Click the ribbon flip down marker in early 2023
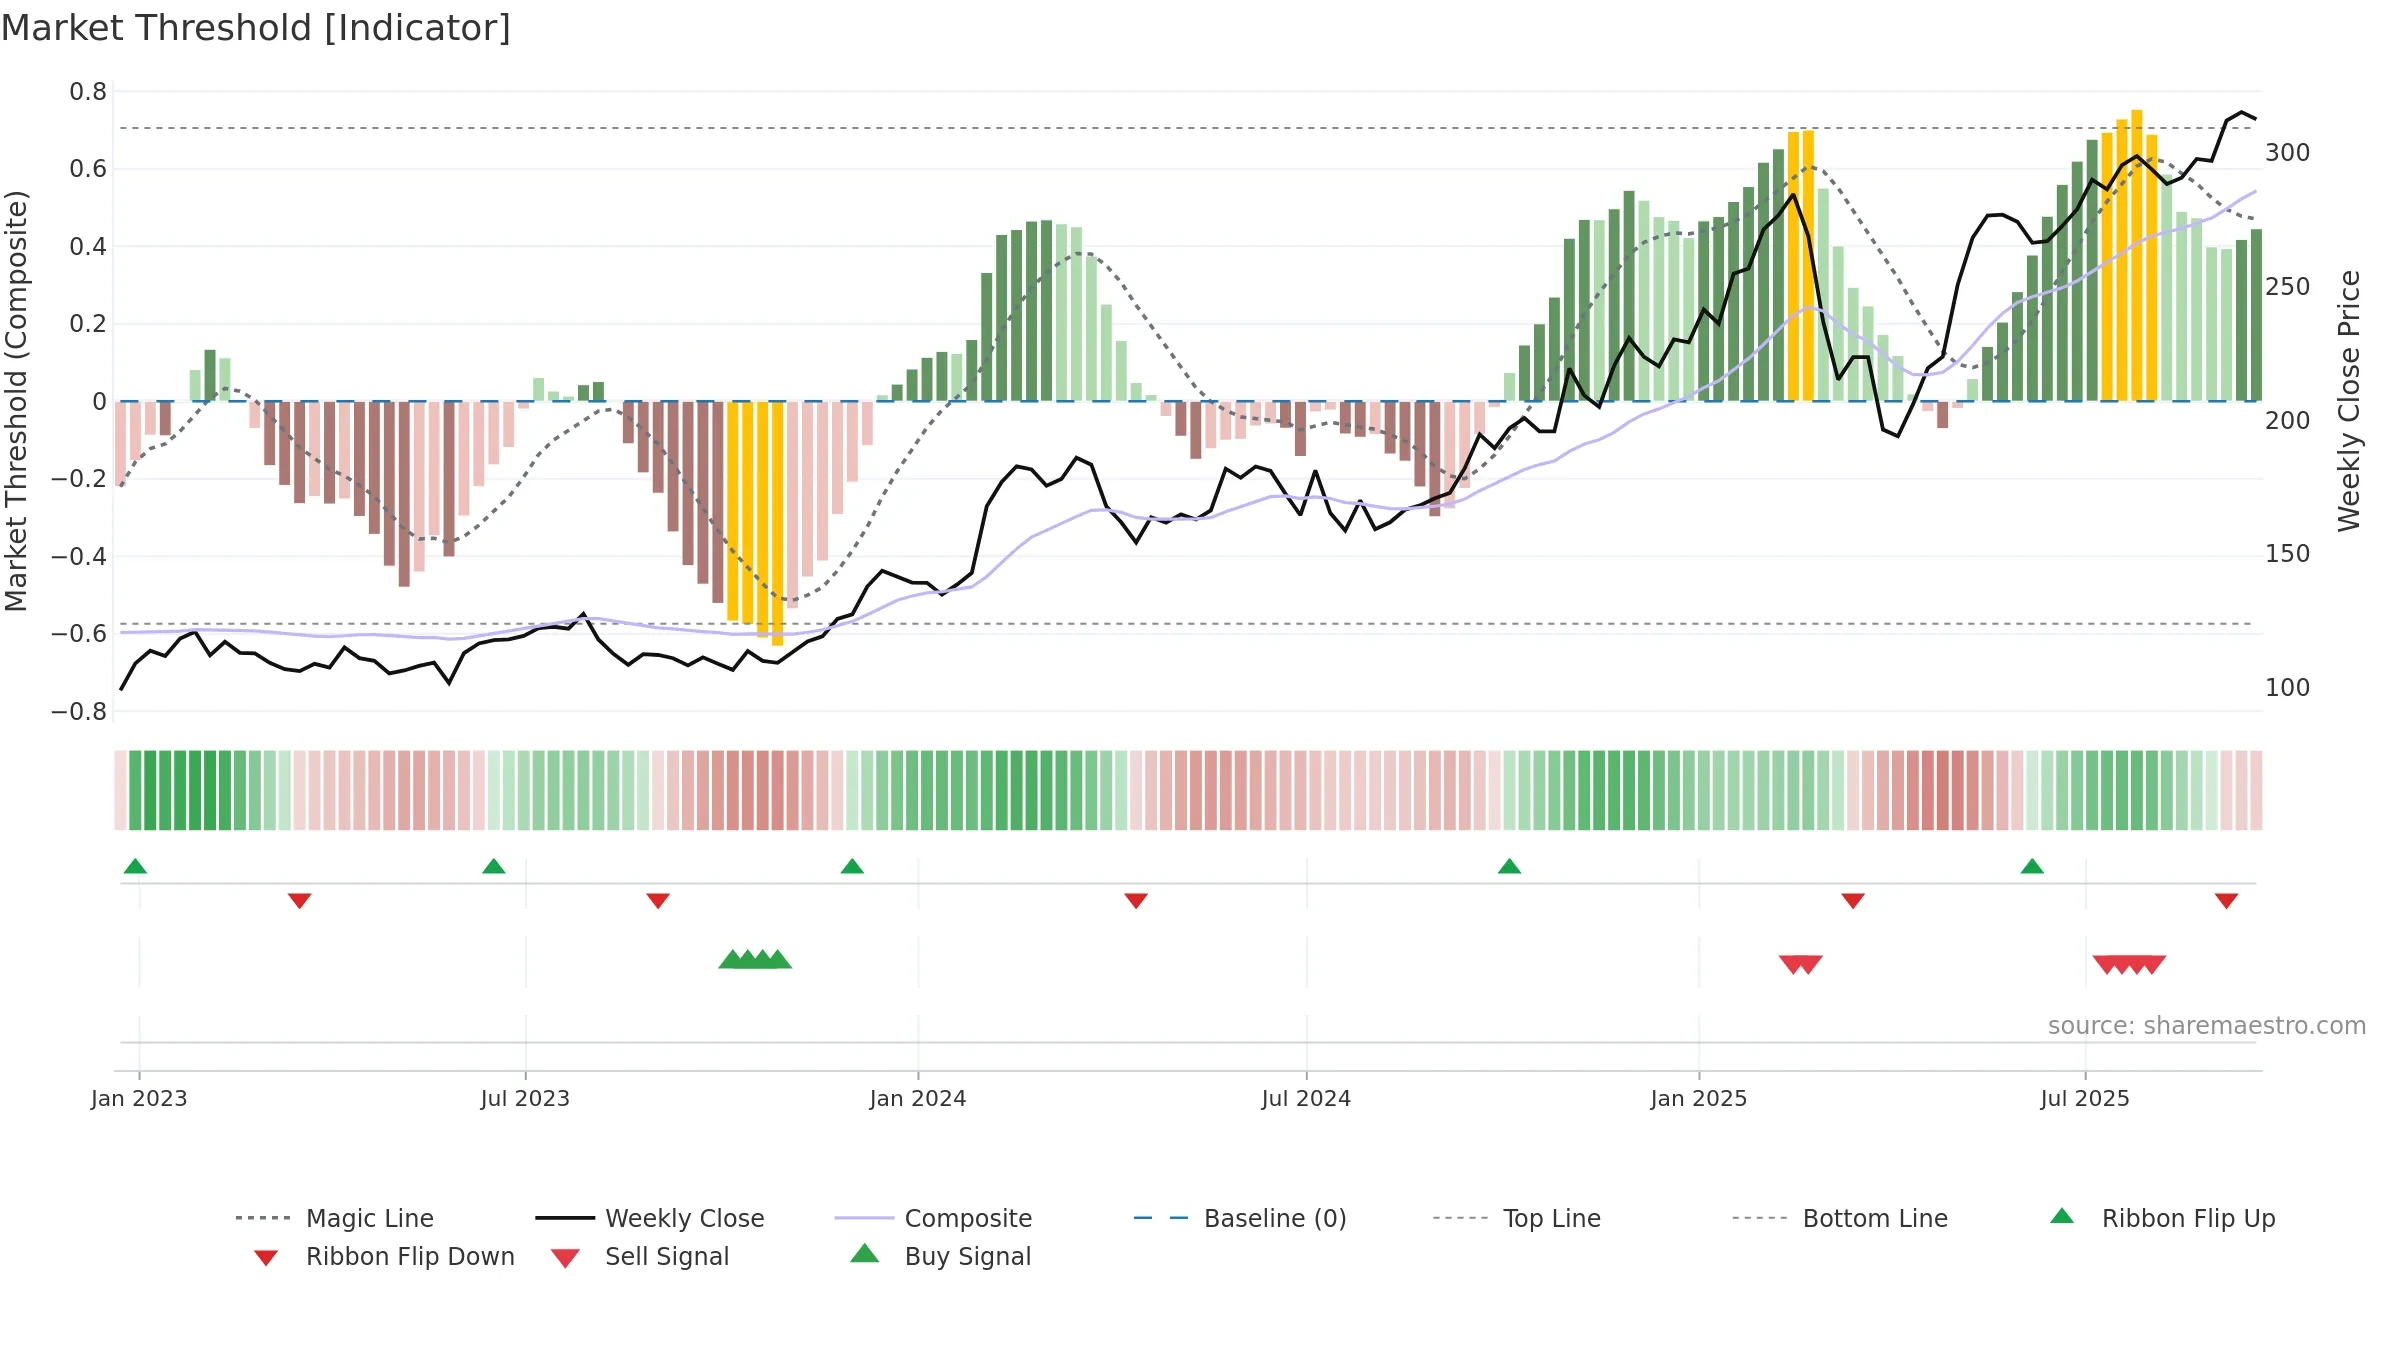Image resolution: width=2400 pixels, height=1350 pixels. 300,901
